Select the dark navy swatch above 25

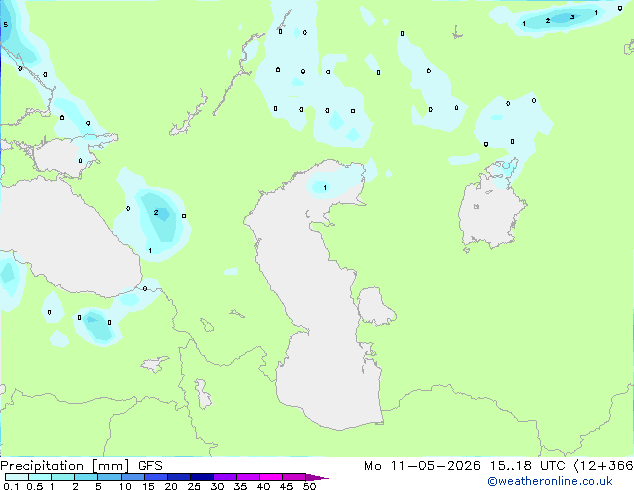click(202, 477)
